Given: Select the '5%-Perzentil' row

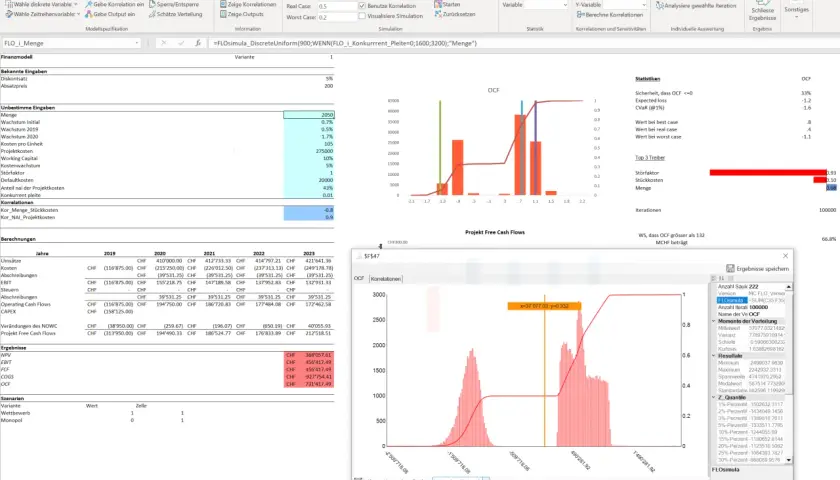Looking at the screenshot, I should click(x=751, y=425).
